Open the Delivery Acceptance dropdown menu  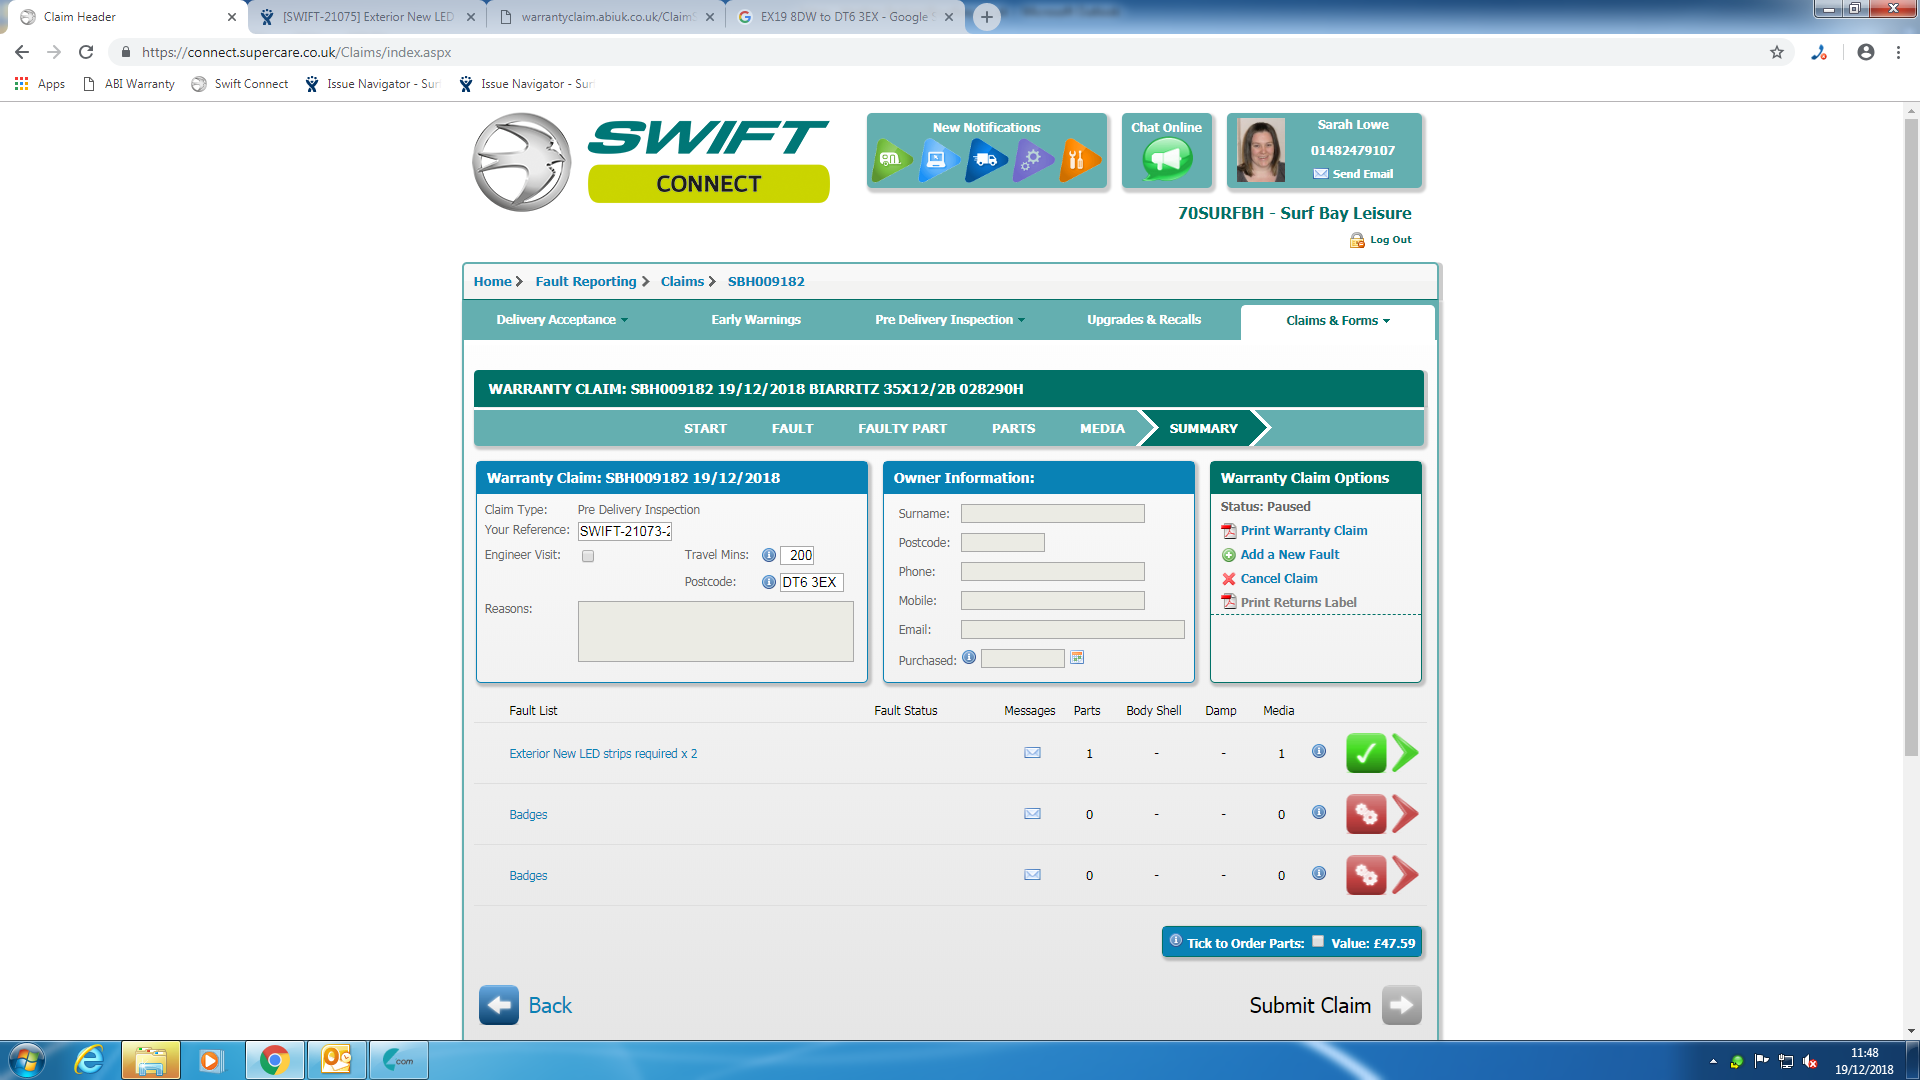(x=561, y=320)
